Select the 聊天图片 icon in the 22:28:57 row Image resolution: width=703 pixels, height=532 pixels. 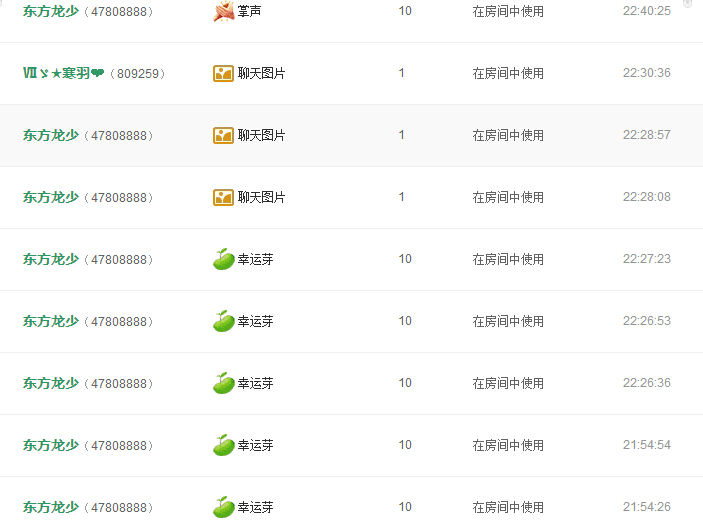pyautogui.click(x=223, y=135)
